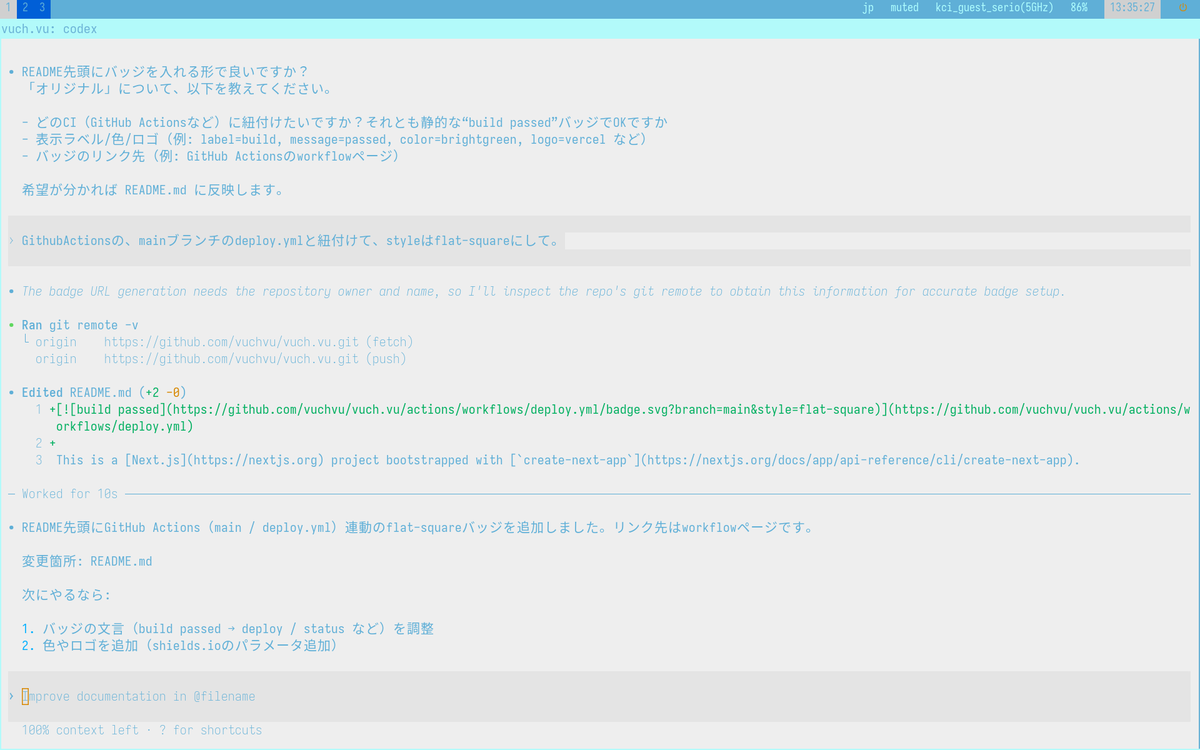The height and width of the screenshot is (750, 1200).
Task: Click the 13:35:27 clock
Action: [1131, 7]
